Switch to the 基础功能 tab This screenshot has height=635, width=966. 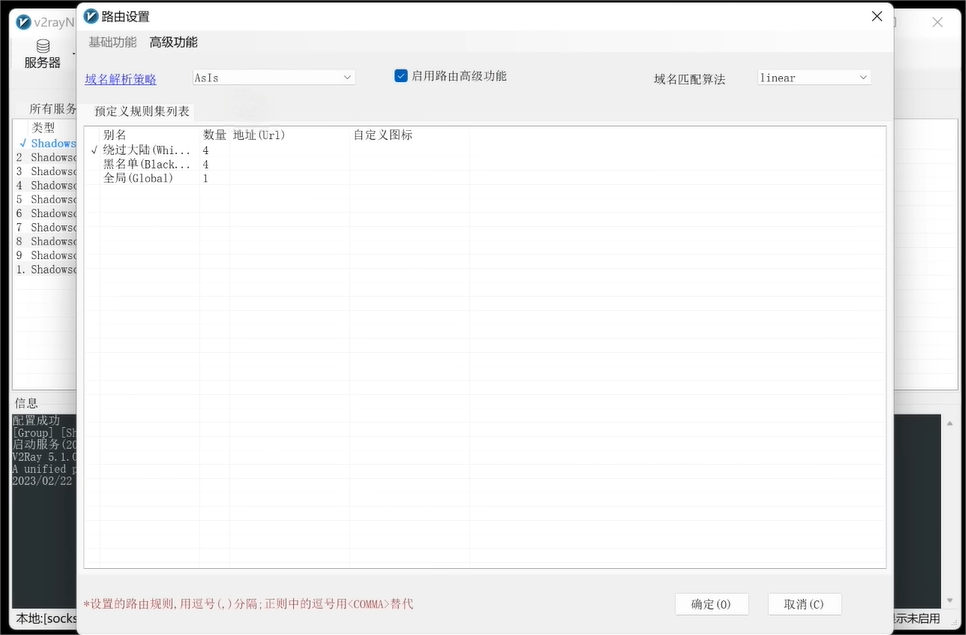[111, 42]
